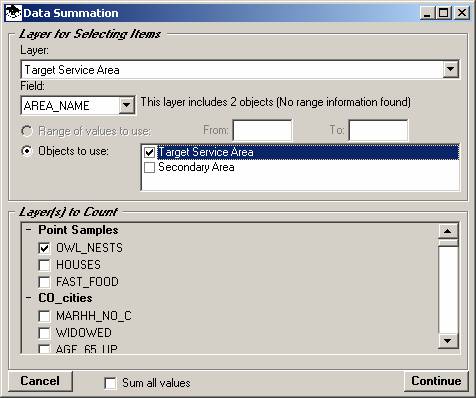476x398 pixels.
Task: Click the WIDOWED label
Action: point(84,333)
